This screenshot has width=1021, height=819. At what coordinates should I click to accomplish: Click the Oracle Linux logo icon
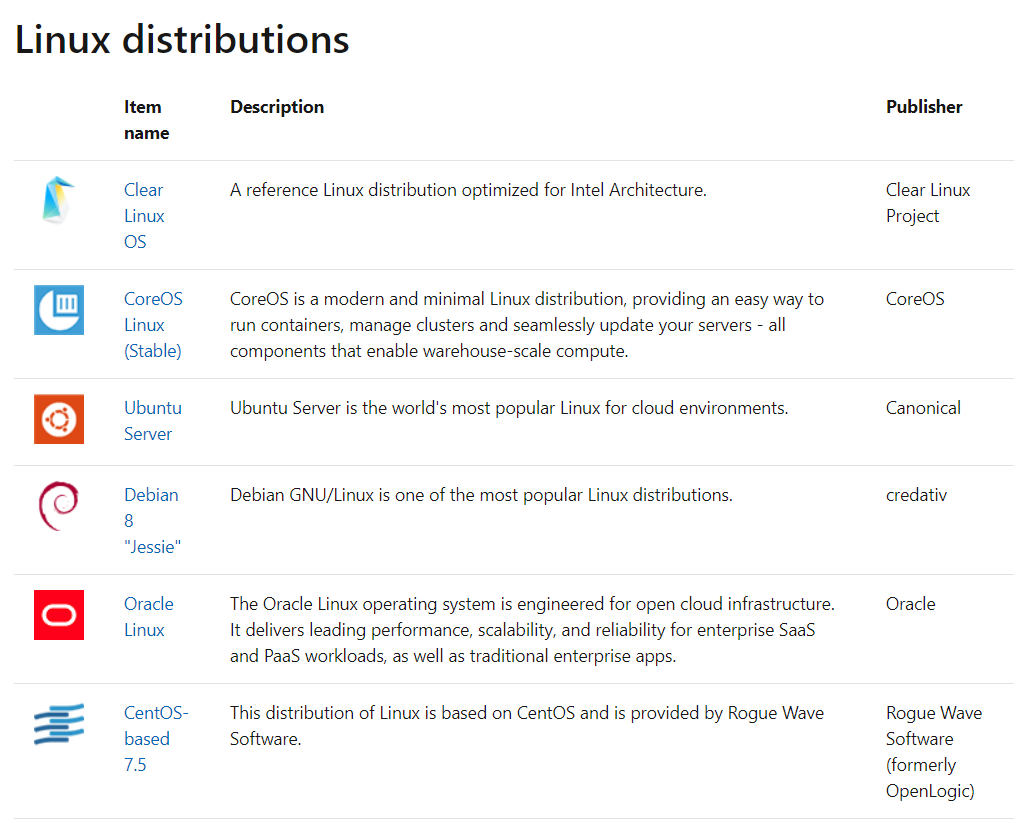pos(58,614)
